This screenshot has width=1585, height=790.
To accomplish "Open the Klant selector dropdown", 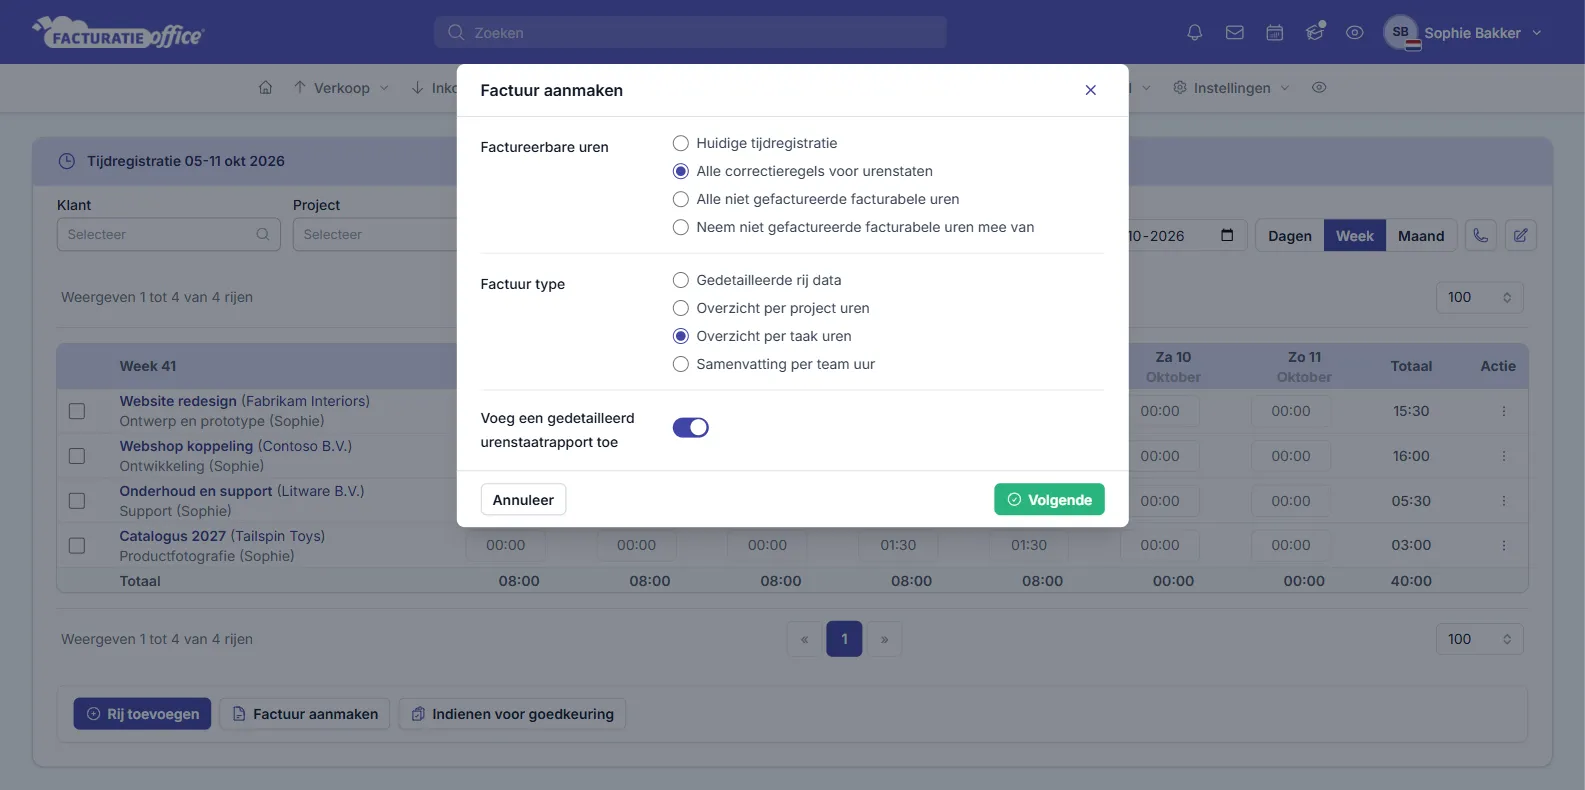I will [x=169, y=235].
